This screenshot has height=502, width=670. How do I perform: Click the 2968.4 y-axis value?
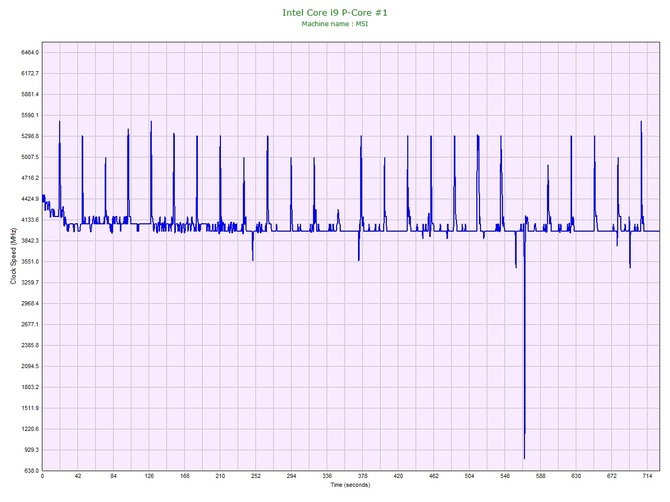pos(30,304)
